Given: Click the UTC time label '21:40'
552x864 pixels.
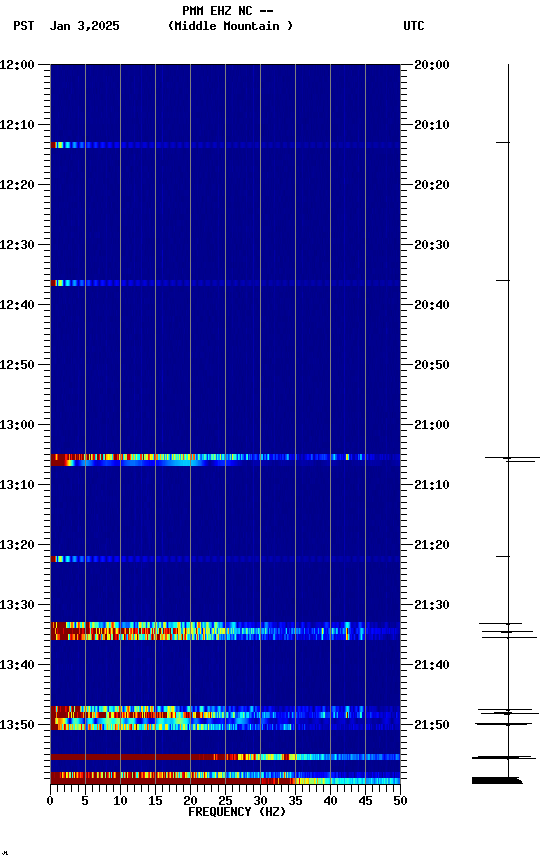Looking at the screenshot, I should click(432, 666).
